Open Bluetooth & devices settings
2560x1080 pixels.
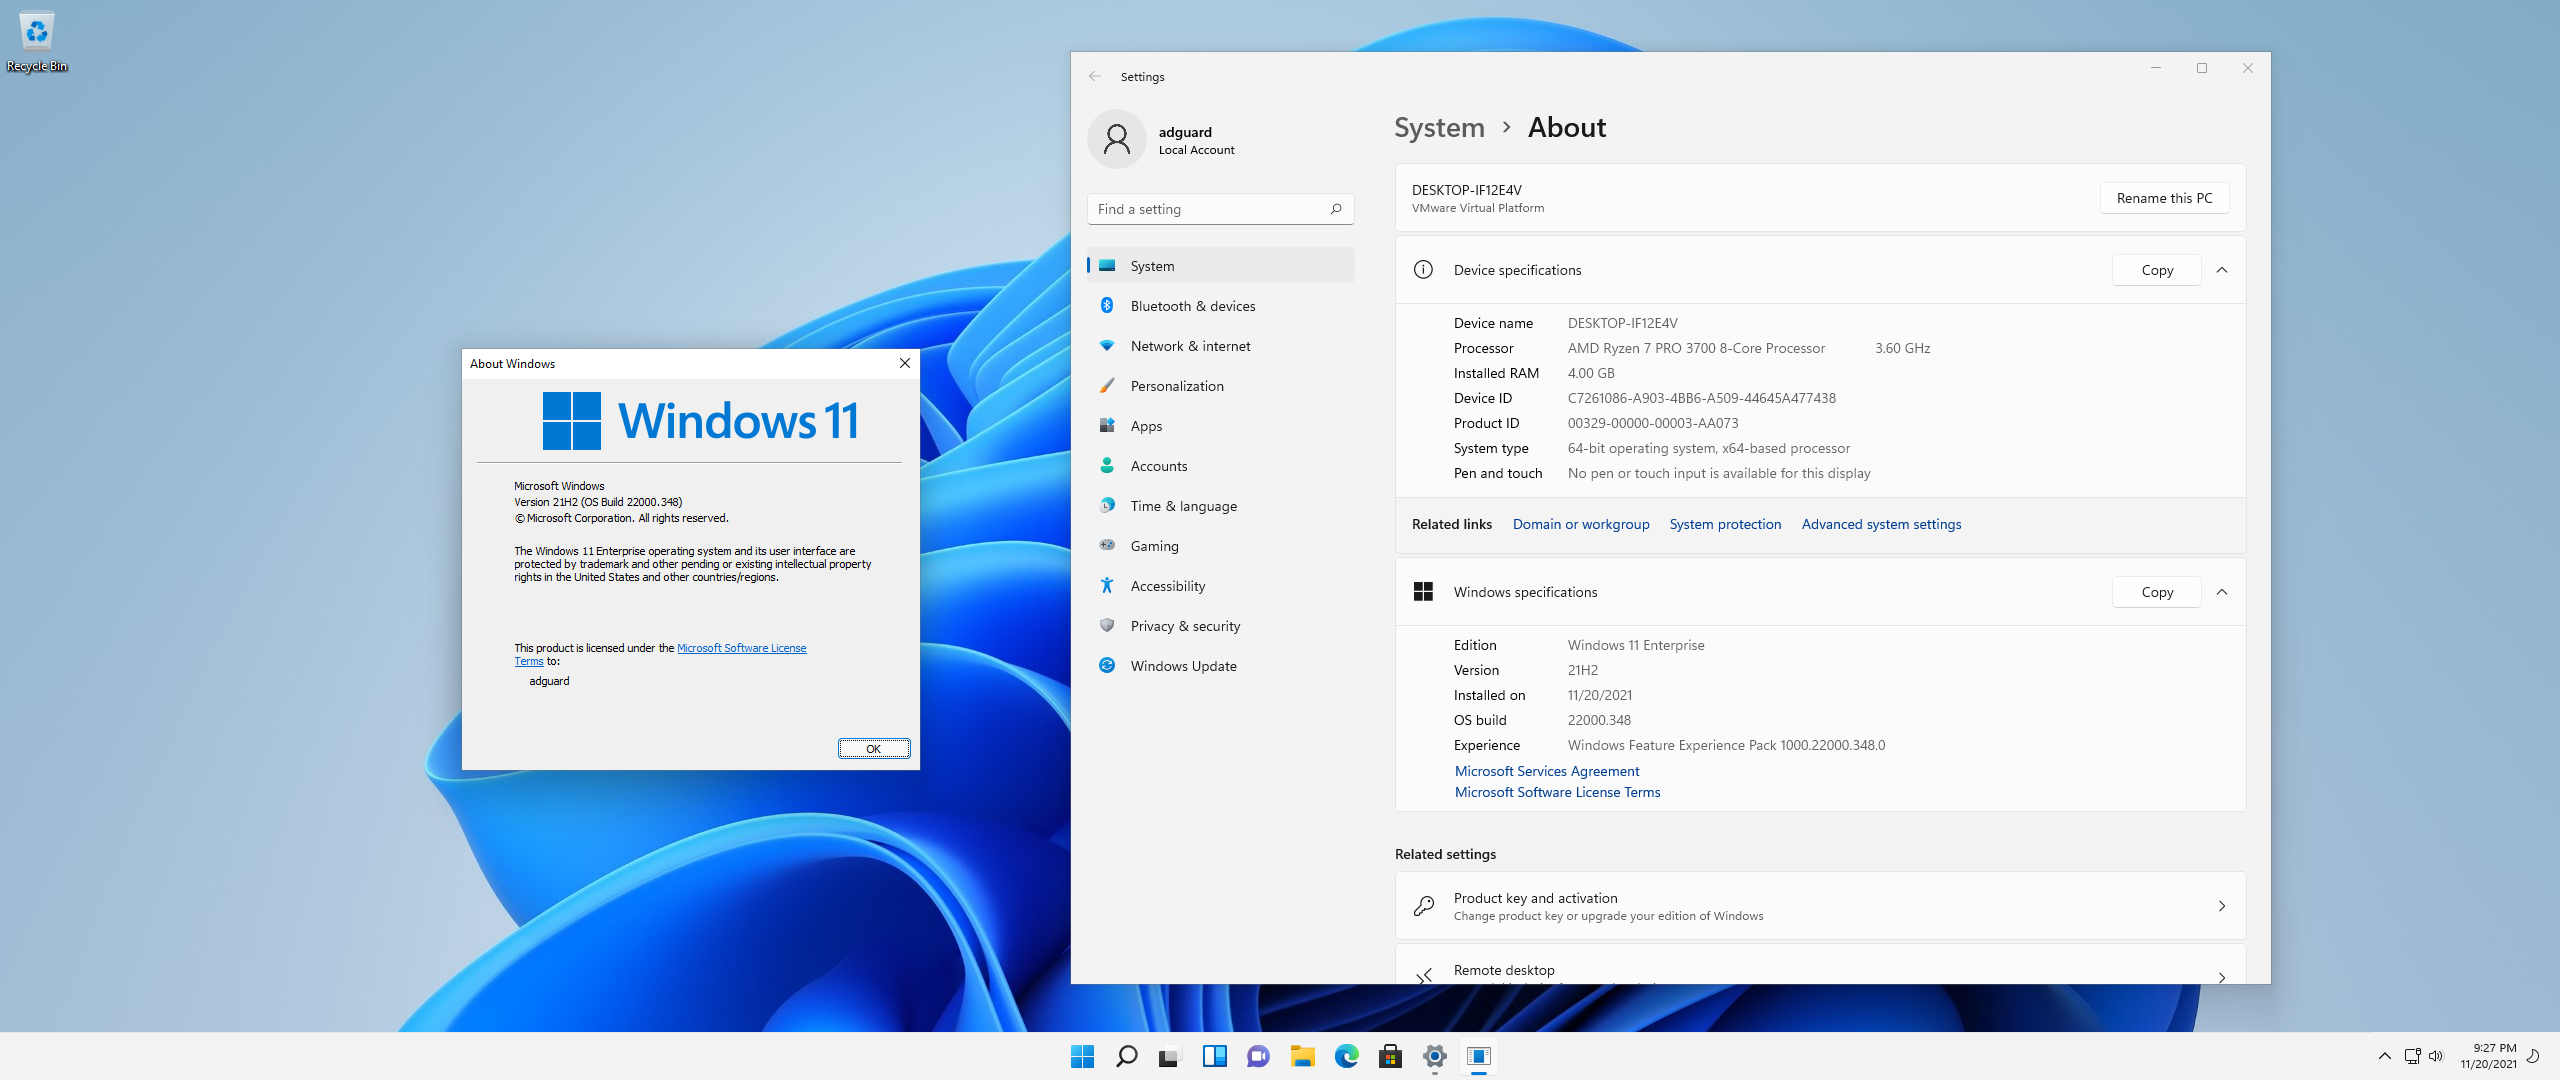(1220, 306)
